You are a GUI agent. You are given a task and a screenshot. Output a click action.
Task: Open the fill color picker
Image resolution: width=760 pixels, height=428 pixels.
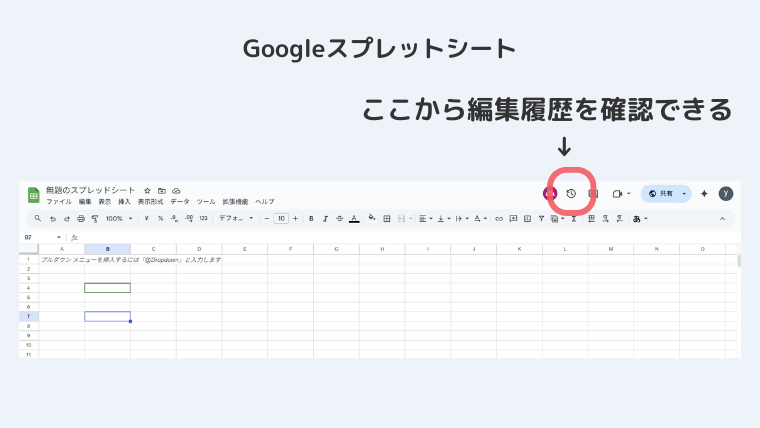coord(372,219)
